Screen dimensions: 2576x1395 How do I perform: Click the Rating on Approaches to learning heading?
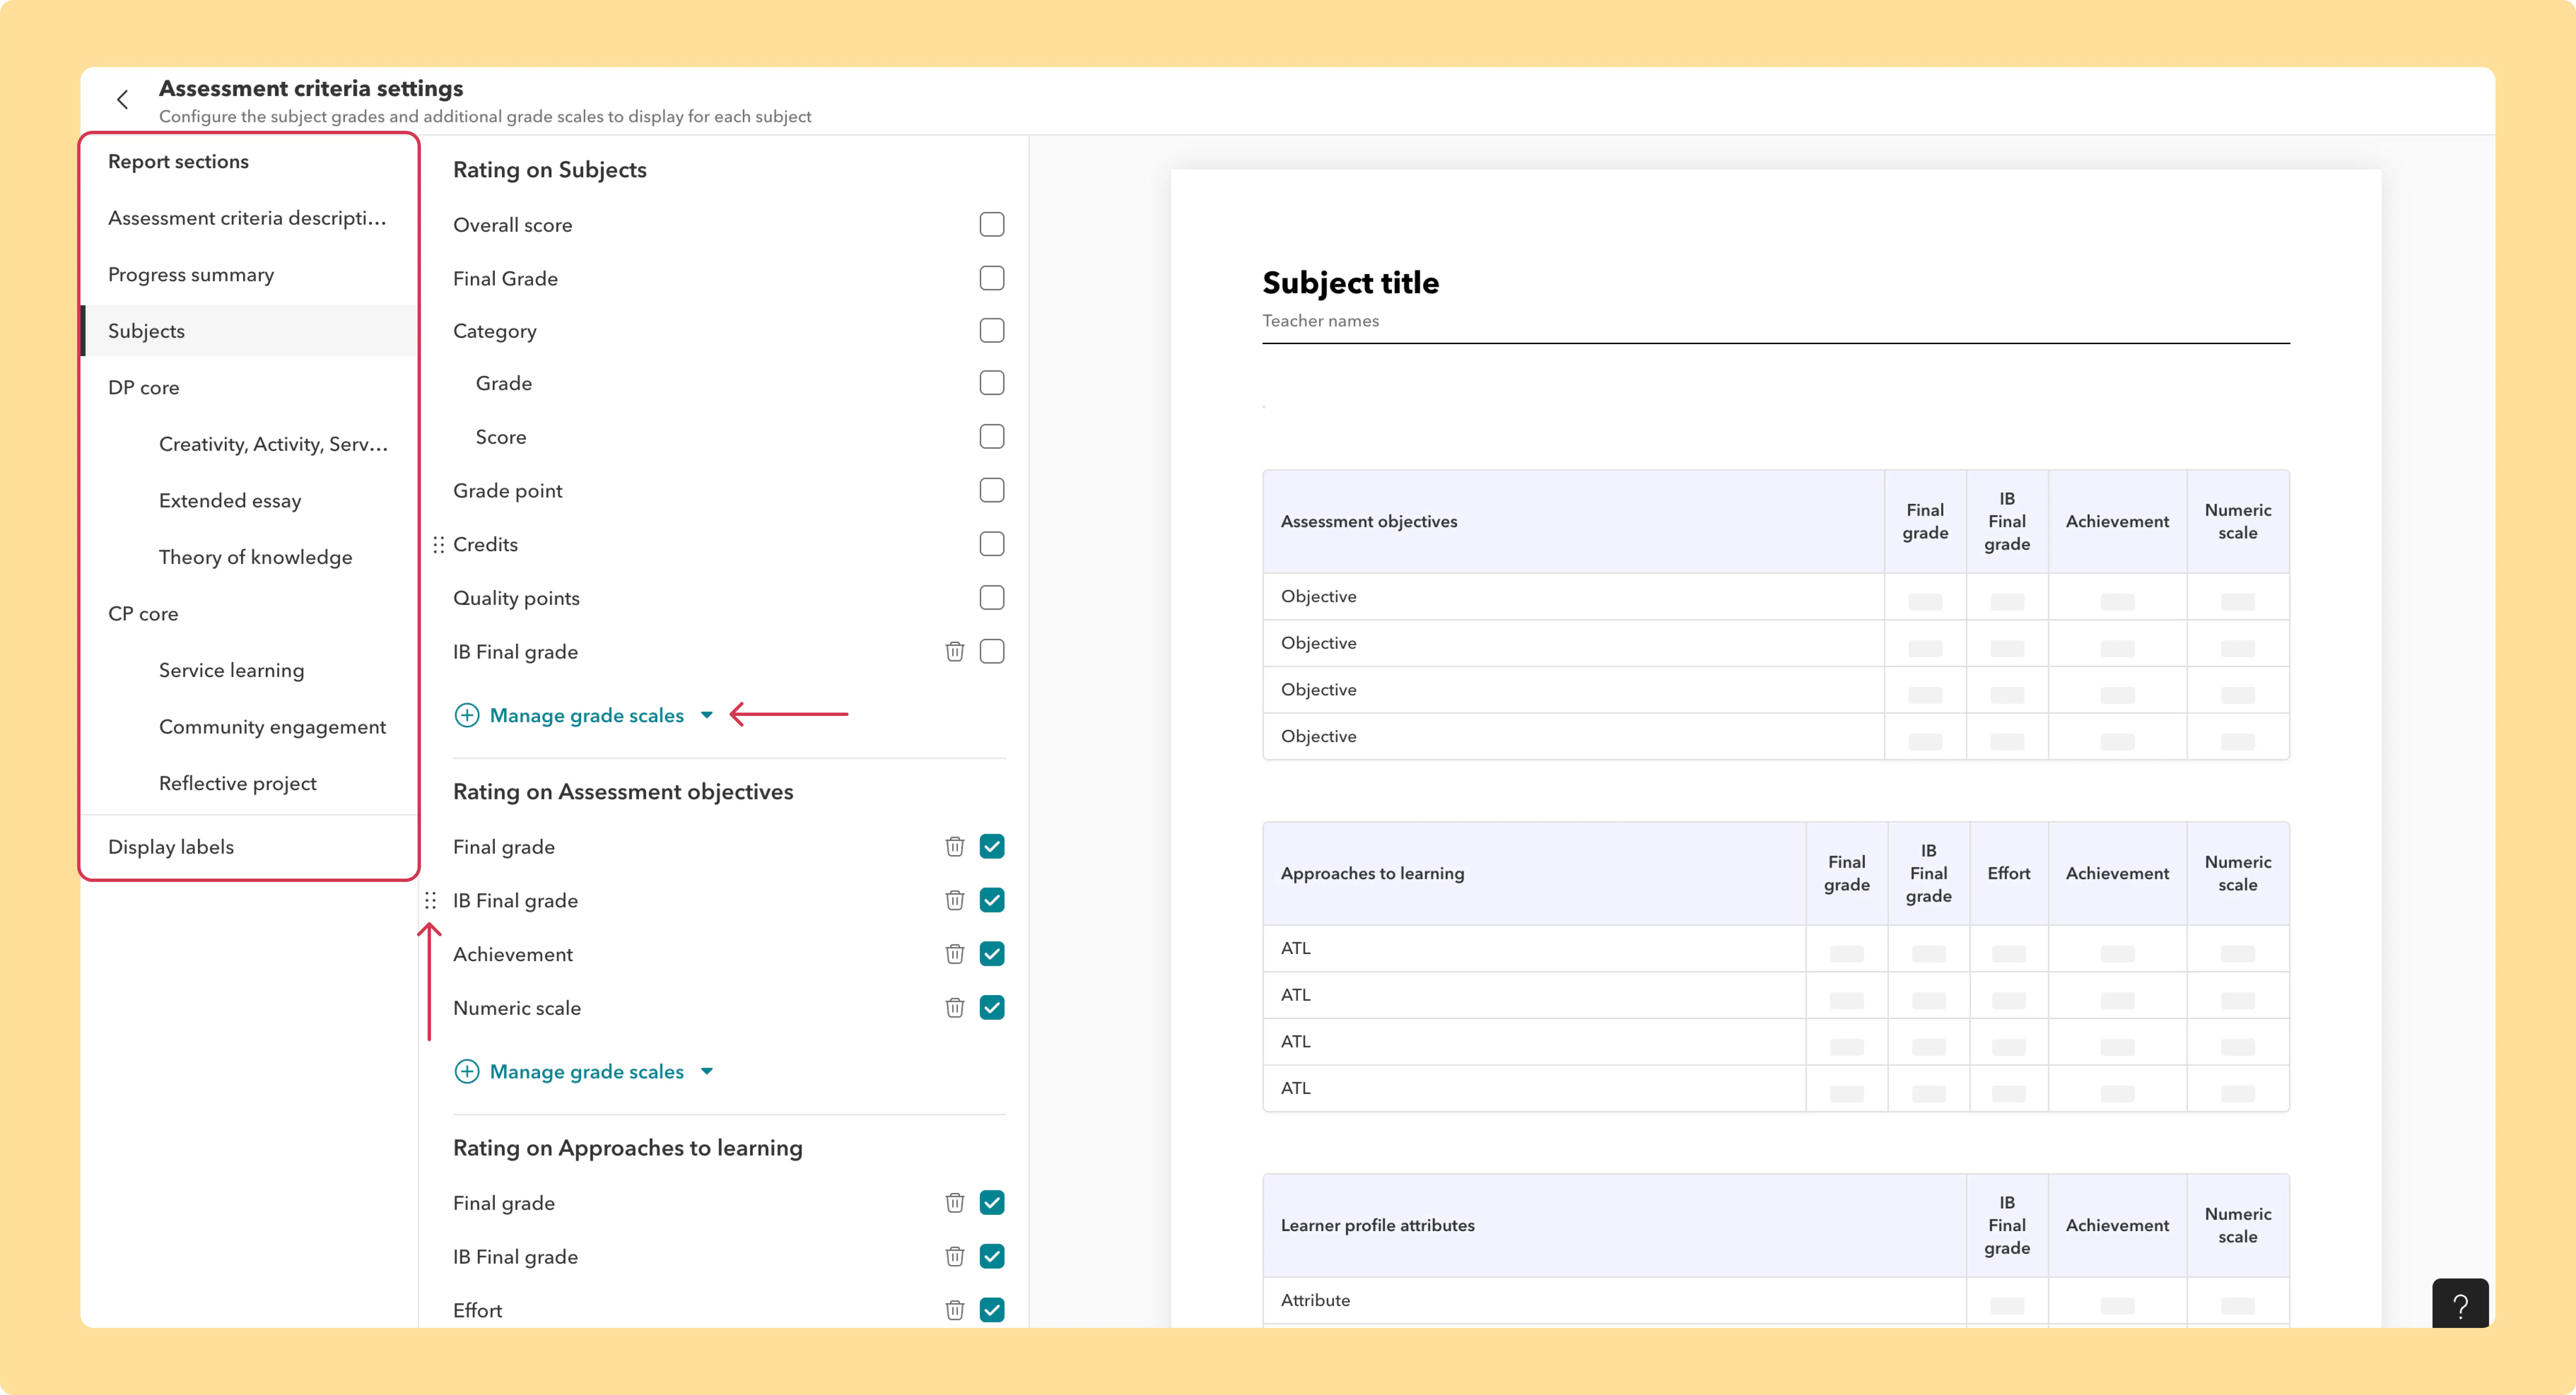(x=628, y=1148)
